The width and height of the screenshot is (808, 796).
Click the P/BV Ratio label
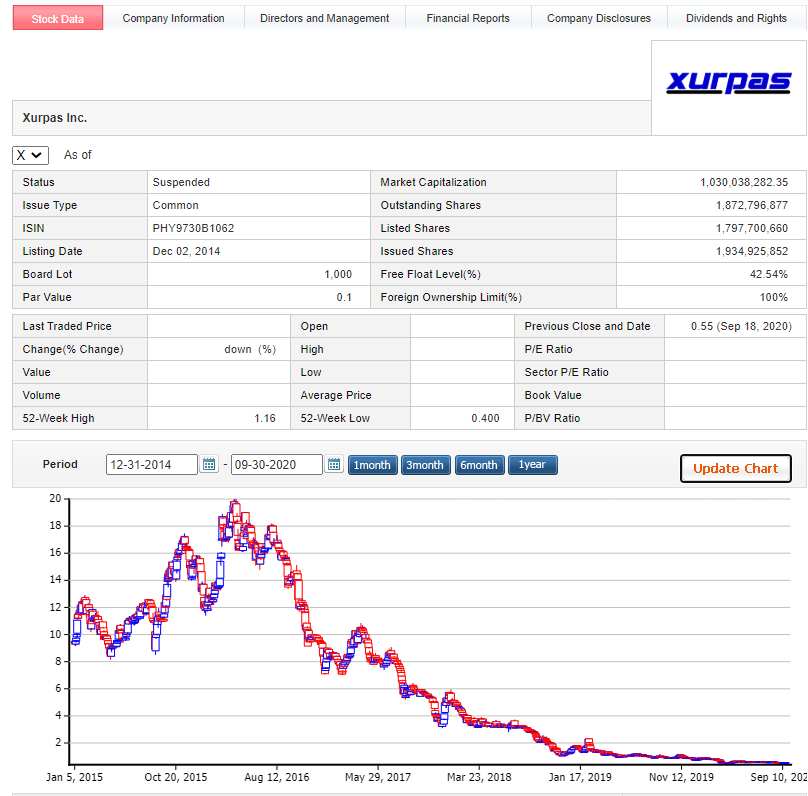click(552, 418)
